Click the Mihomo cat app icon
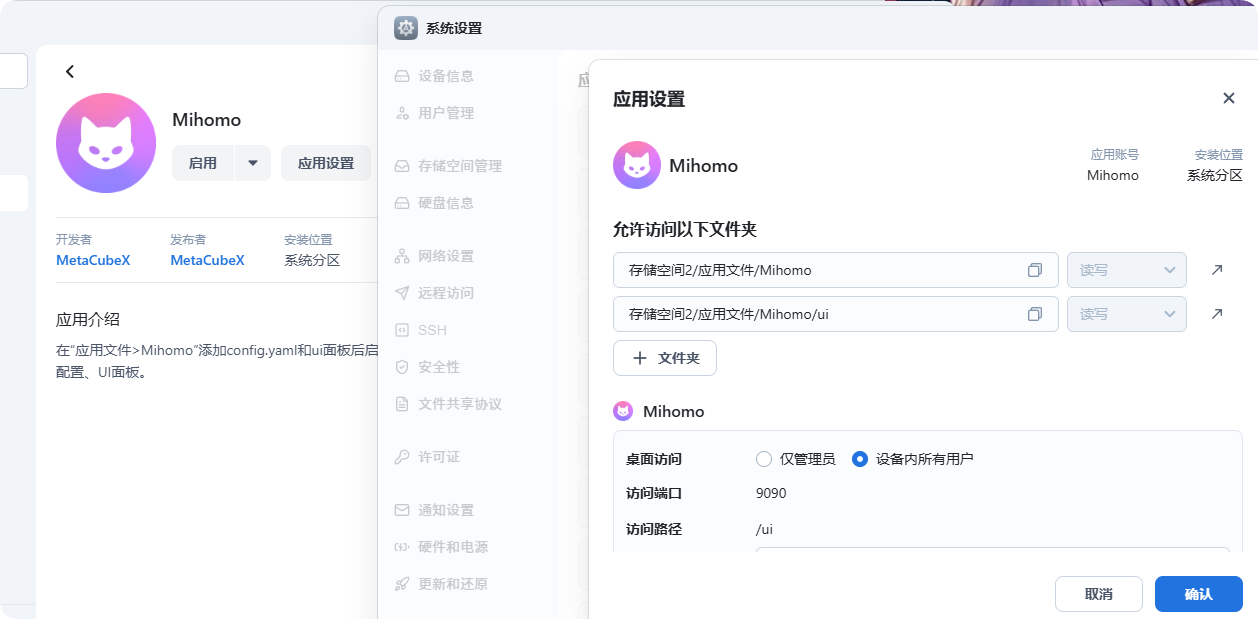 [x=637, y=164]
